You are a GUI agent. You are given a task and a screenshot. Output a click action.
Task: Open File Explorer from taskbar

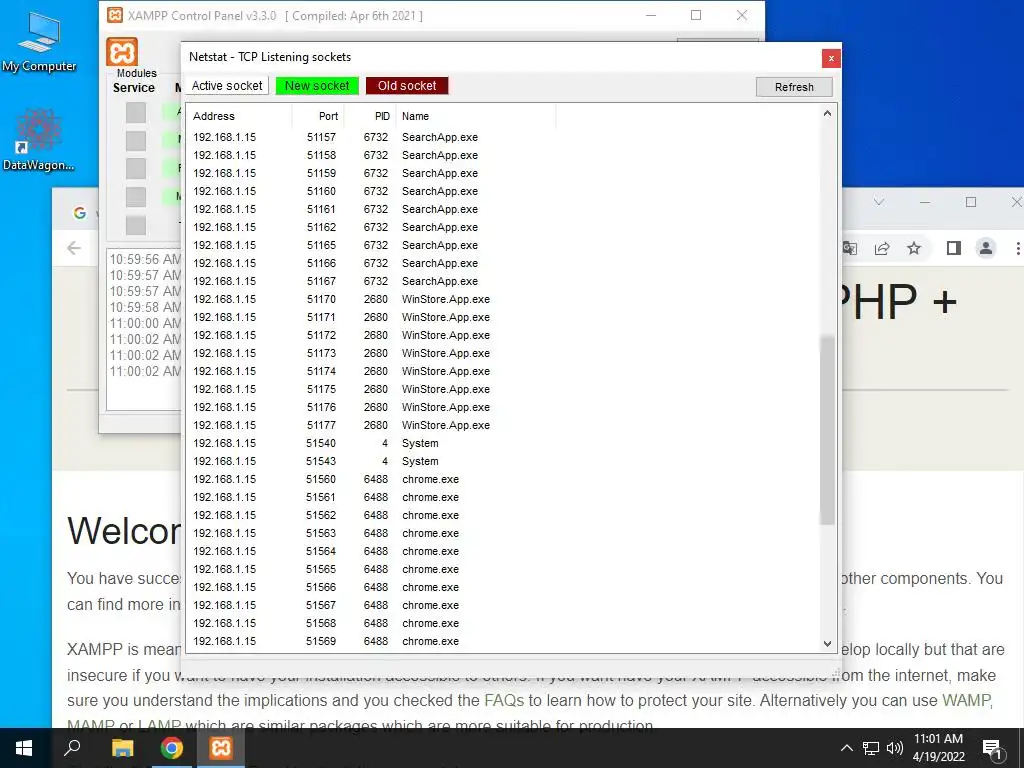pos(122,748)
